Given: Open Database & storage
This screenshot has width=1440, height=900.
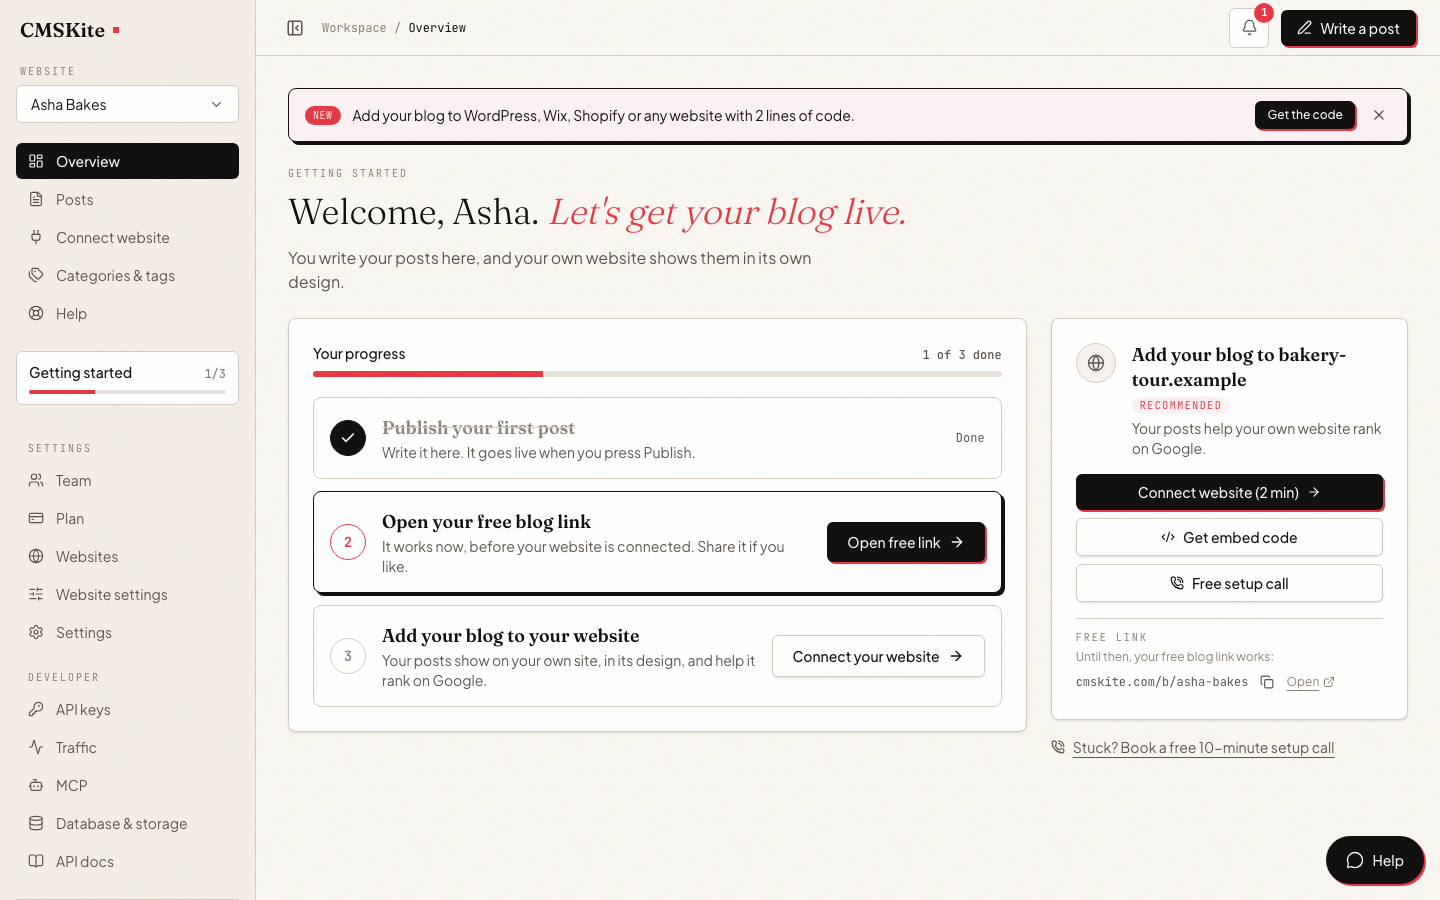Looking at the screenshot, I should click(127, 823).
